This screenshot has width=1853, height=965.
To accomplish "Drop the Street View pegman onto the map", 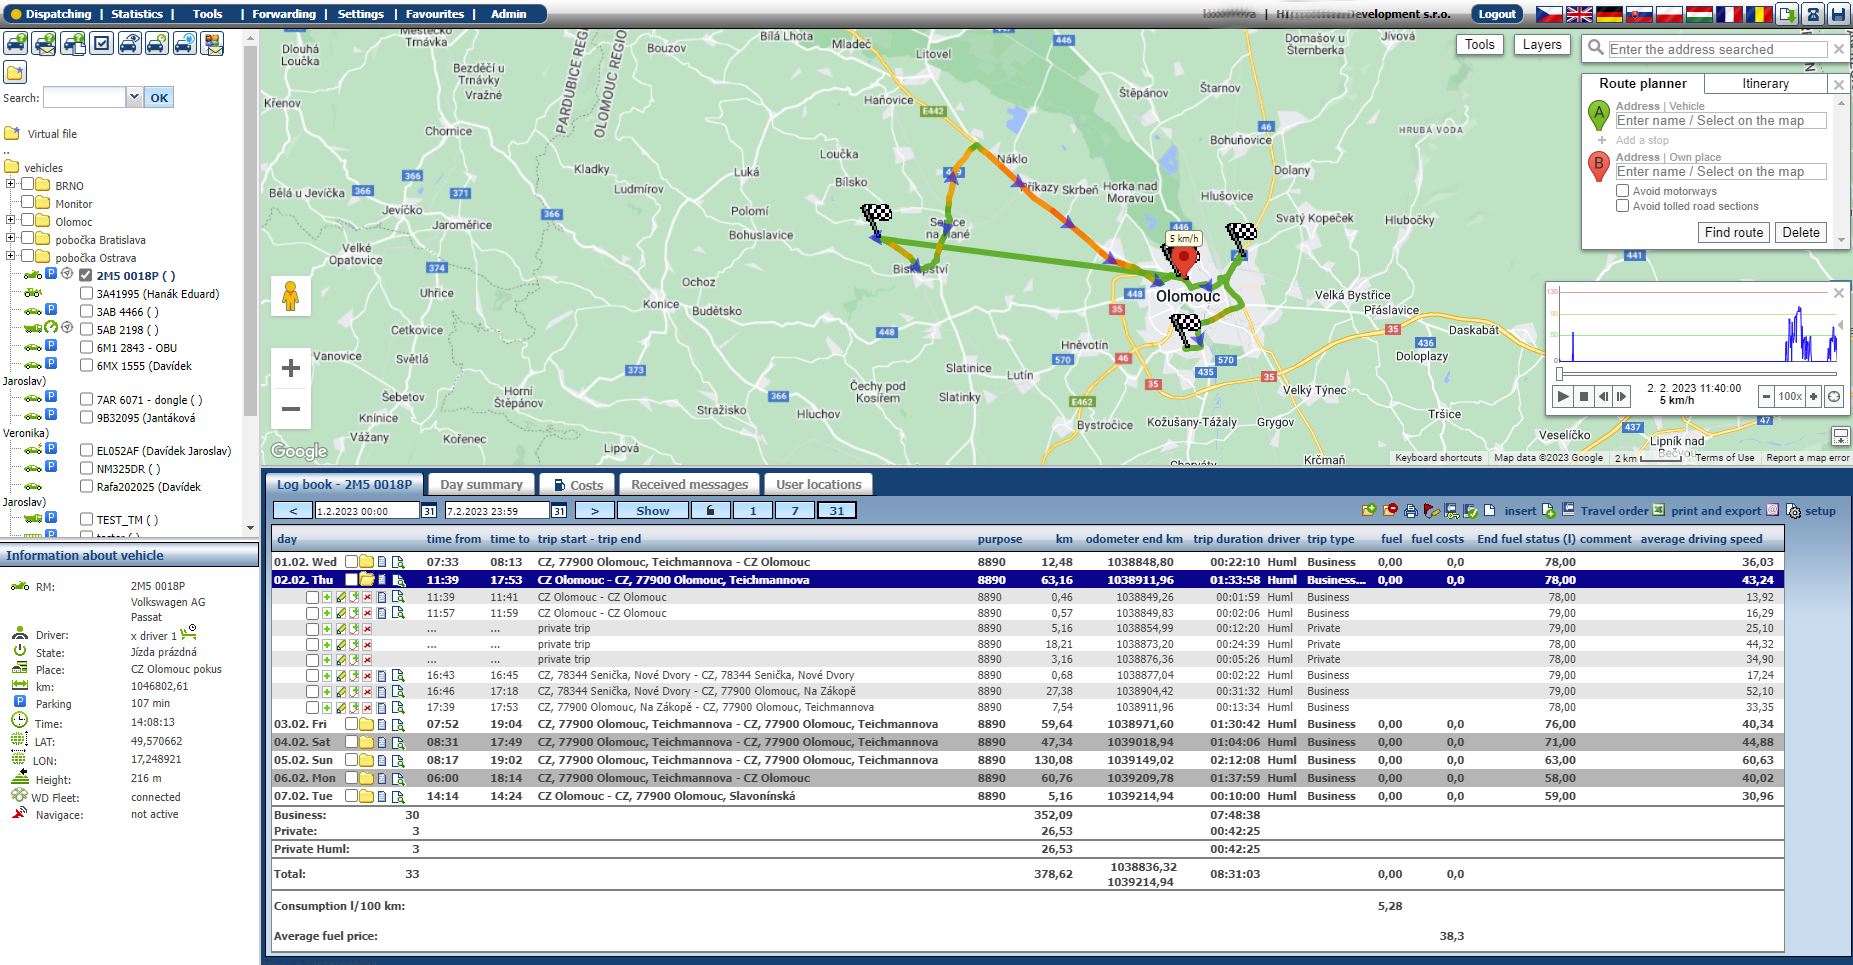I will click(x=291, y=295).
